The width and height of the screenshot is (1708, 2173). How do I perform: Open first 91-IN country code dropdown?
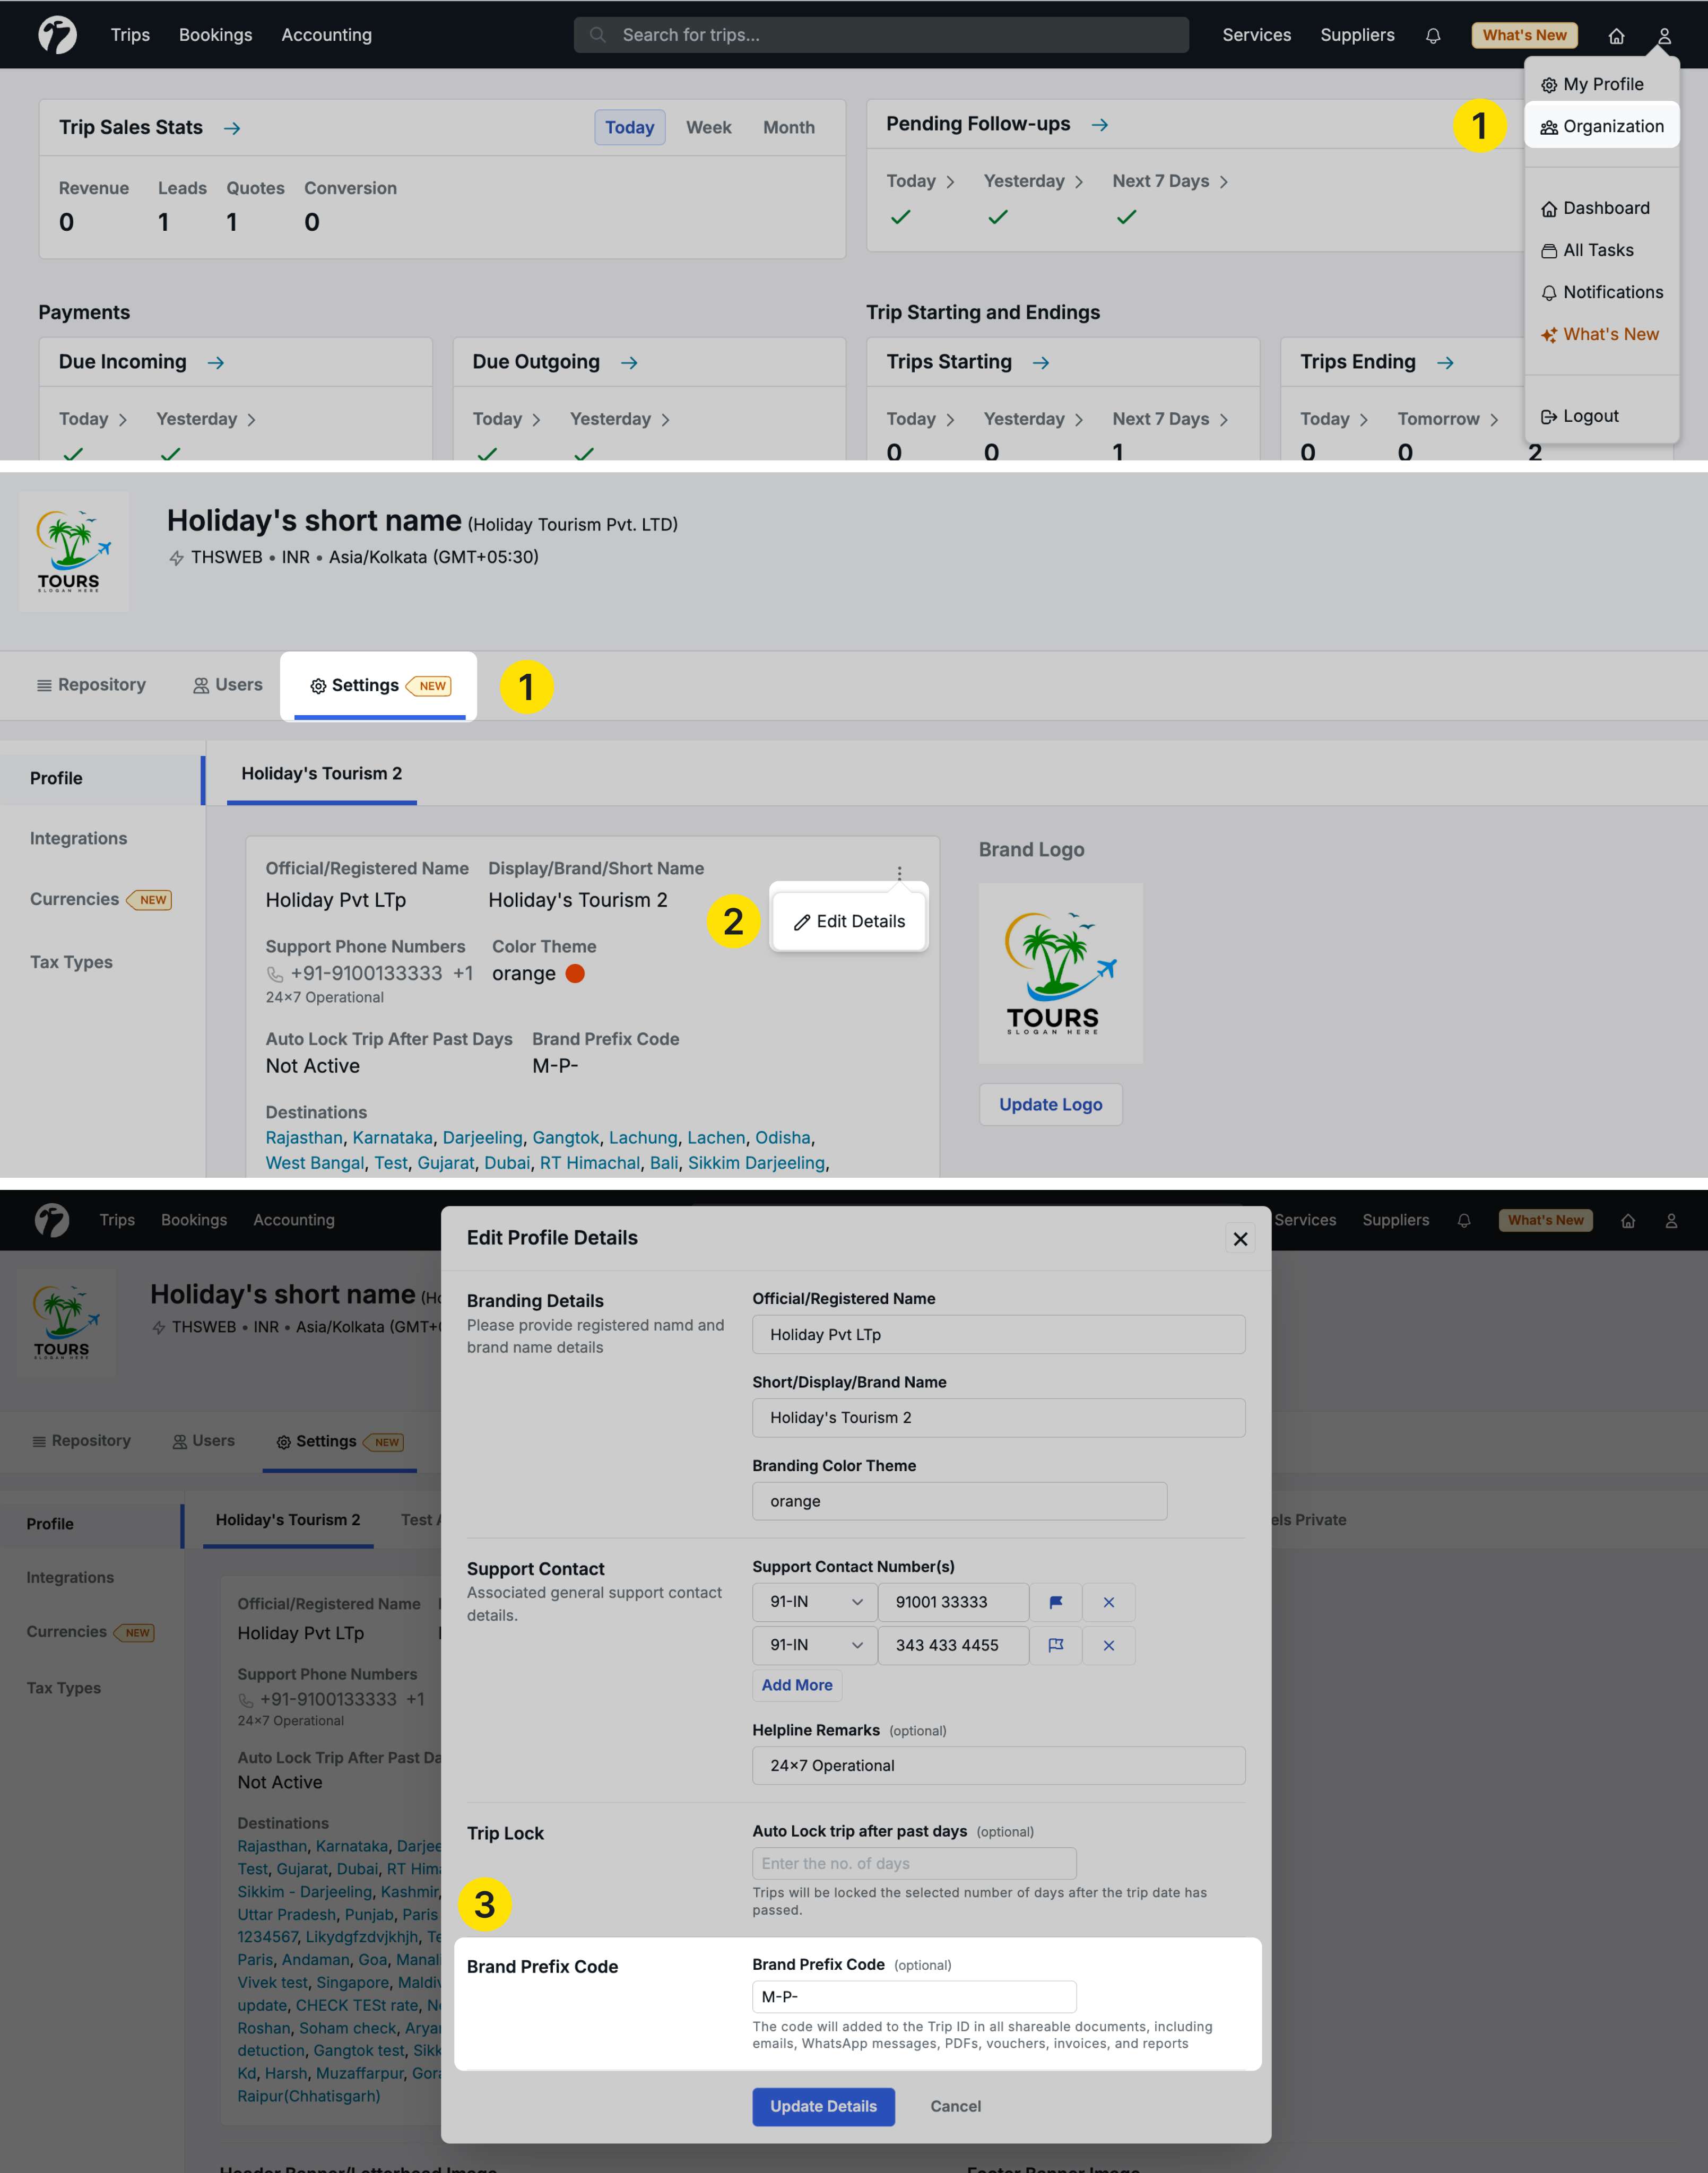pos(814,1602)
